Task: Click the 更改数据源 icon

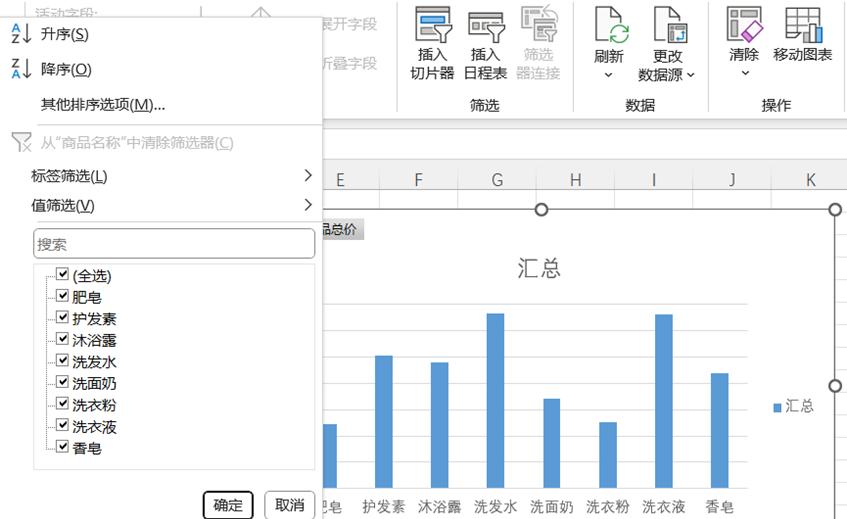Action: [x=670, y=25]
